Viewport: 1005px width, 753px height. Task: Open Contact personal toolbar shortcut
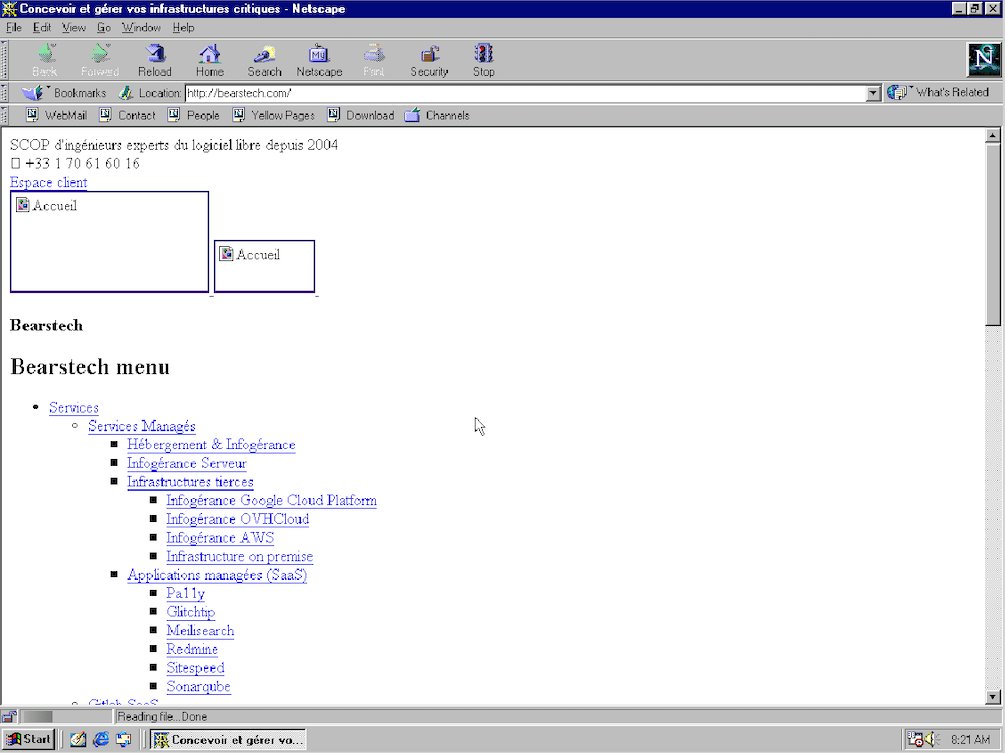point(128,115)
